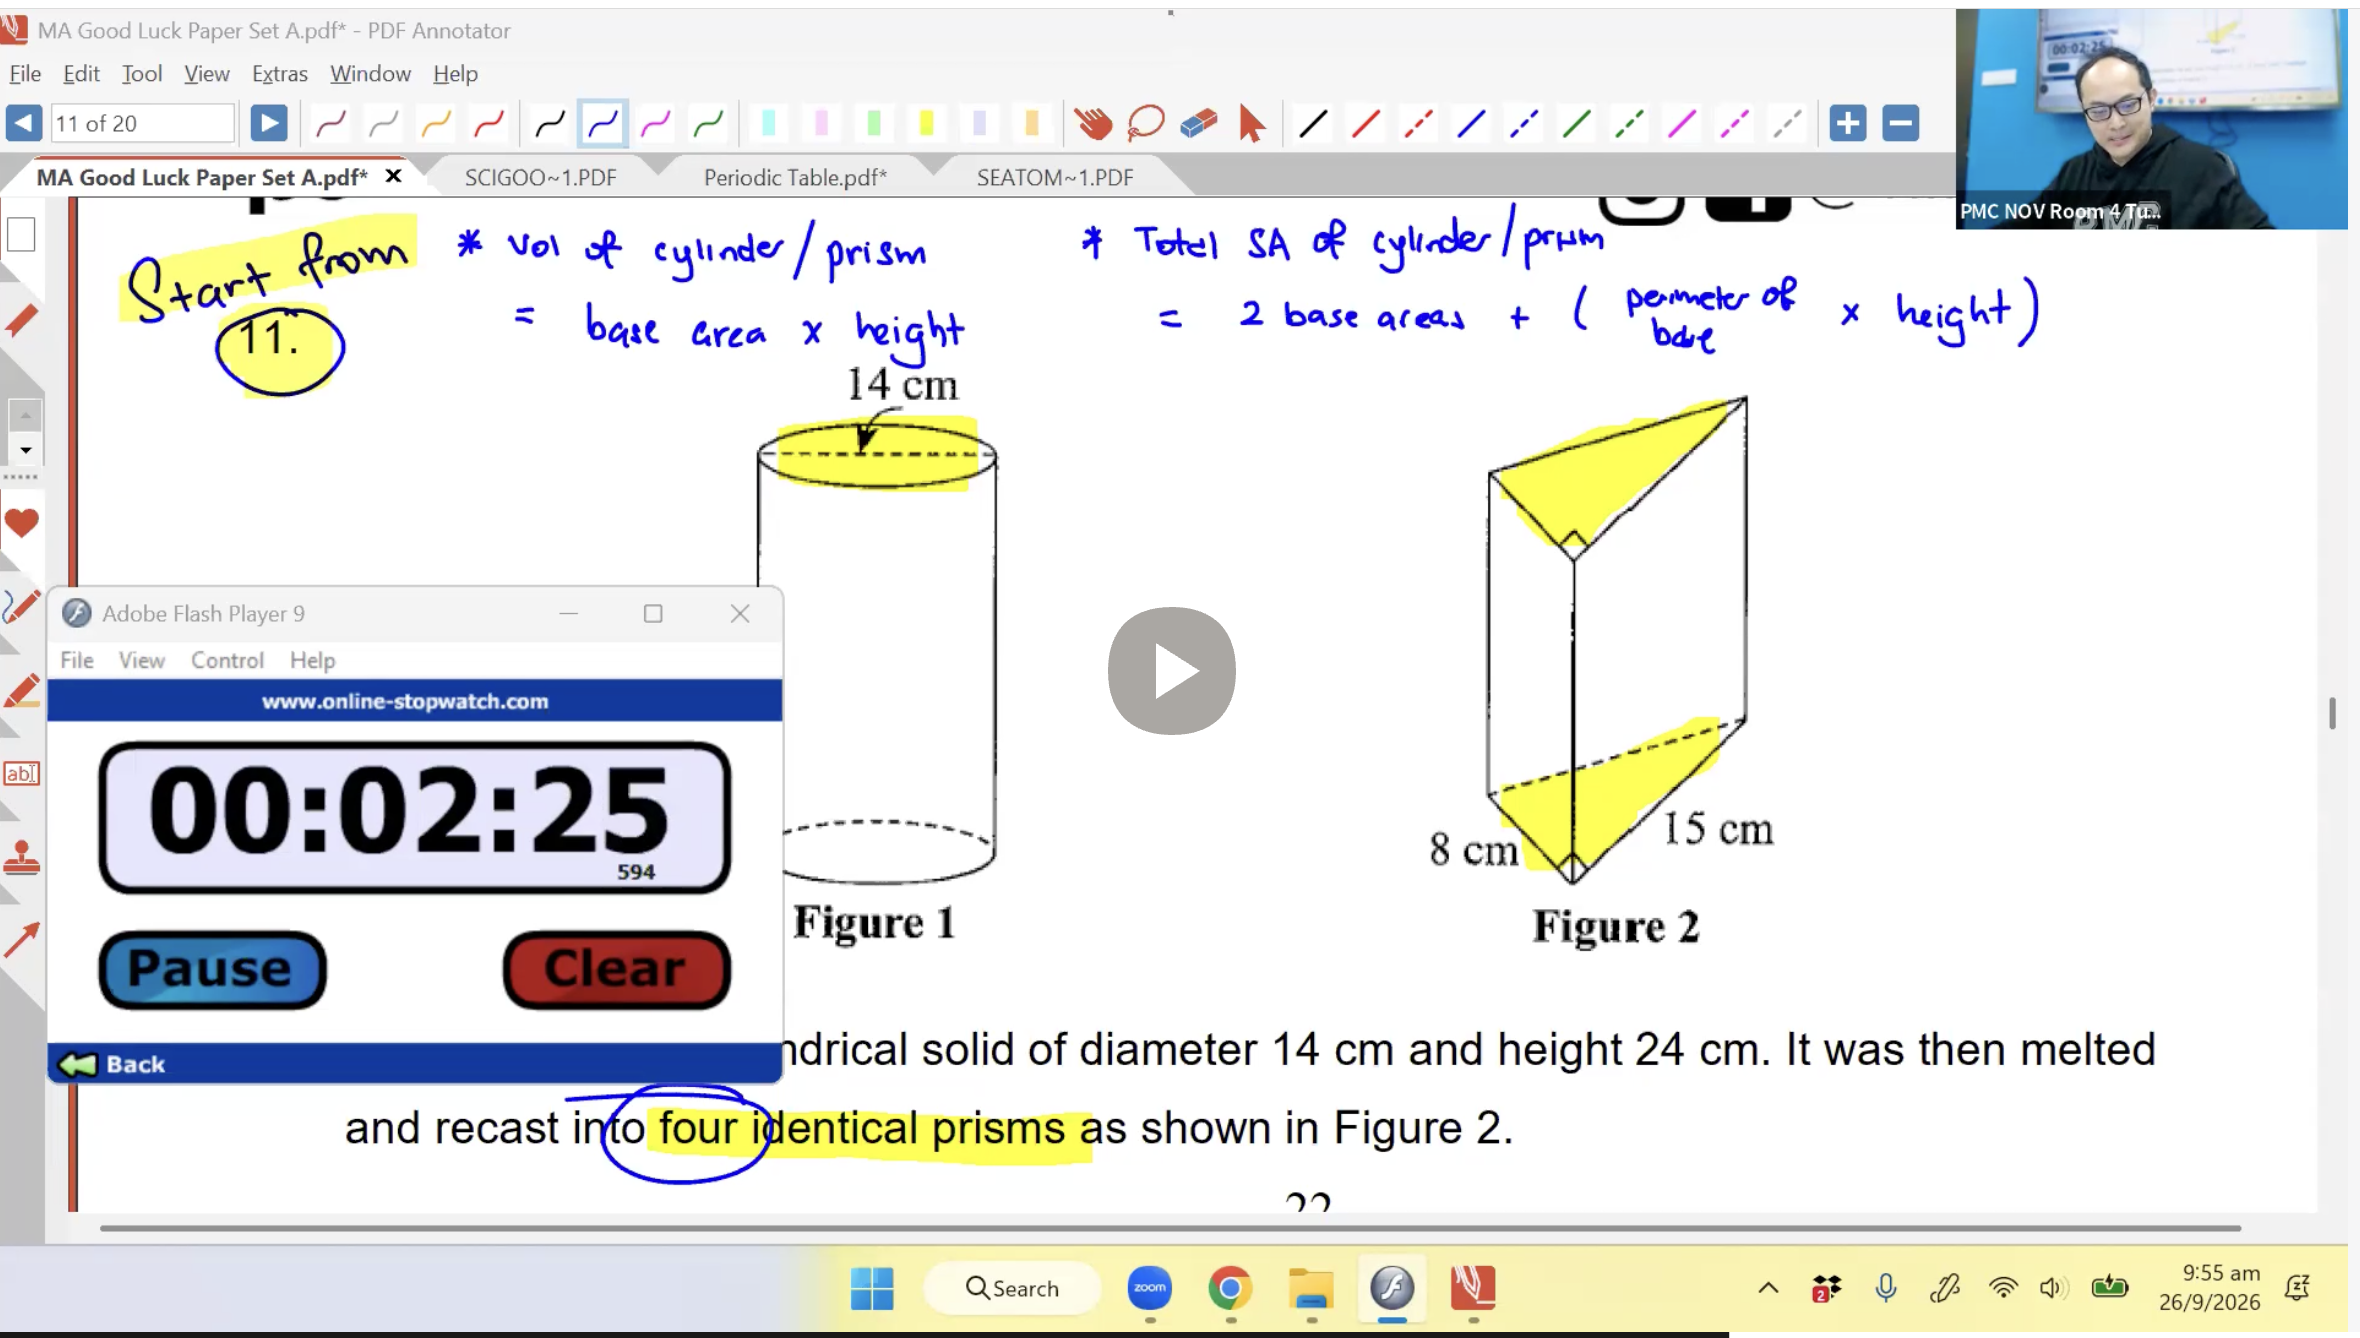Click the zoom out minus button

pyautogui.click(x=1900, y=123)
